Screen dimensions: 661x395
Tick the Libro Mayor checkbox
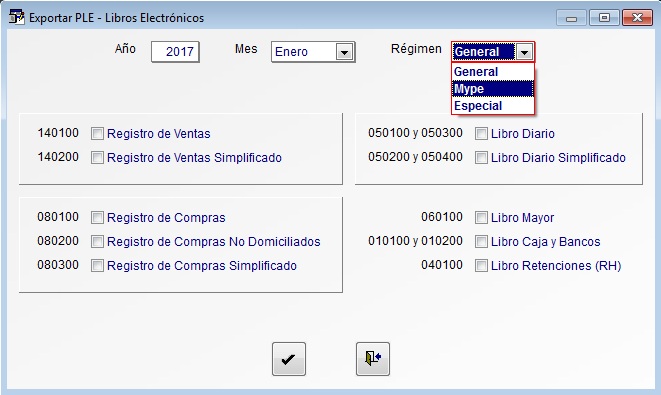pos(481,218)
